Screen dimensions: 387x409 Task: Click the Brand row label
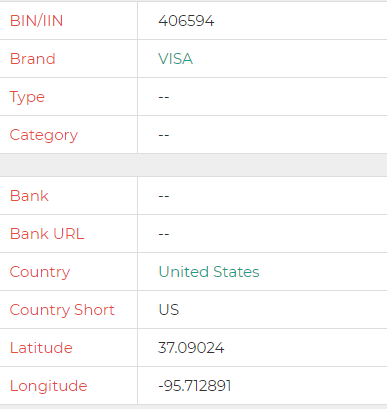[x=33, y=59]
